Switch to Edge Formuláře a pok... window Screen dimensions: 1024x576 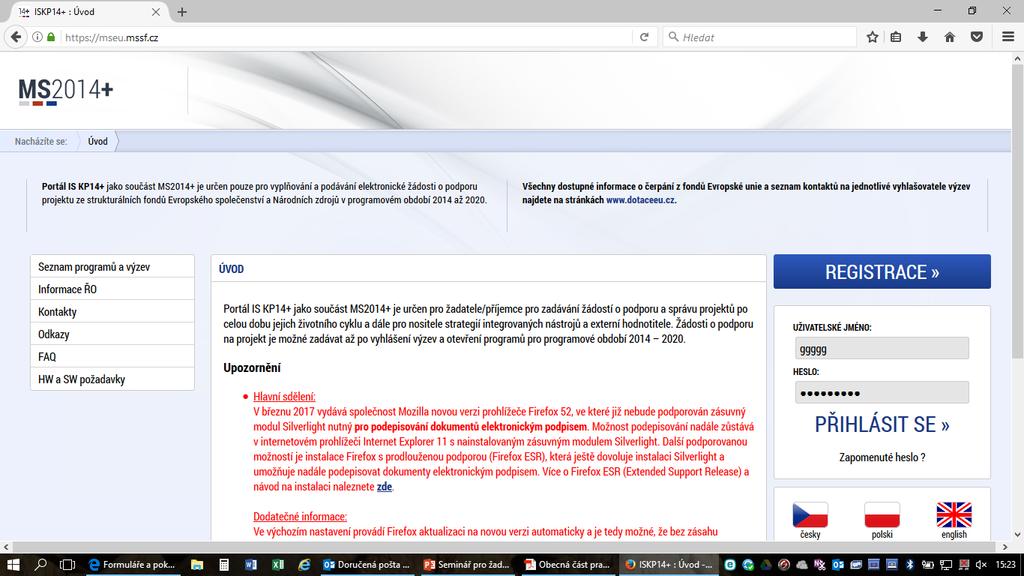133,564
